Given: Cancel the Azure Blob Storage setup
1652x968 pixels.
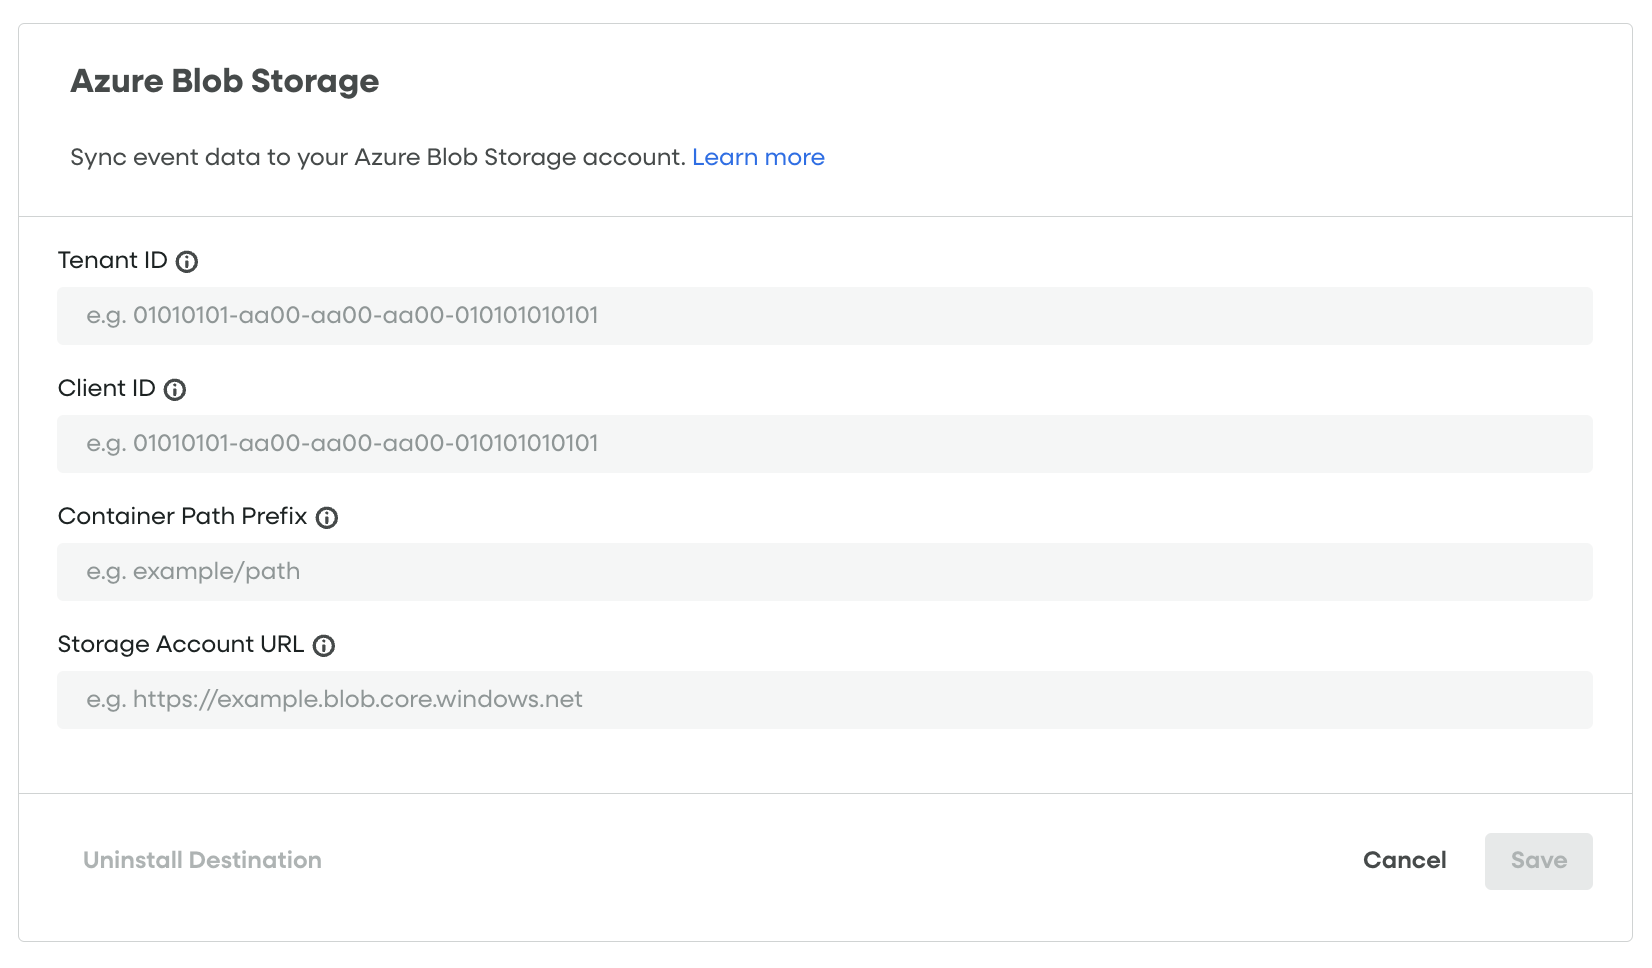Looking at the screenshot, I should [1404, 860].
